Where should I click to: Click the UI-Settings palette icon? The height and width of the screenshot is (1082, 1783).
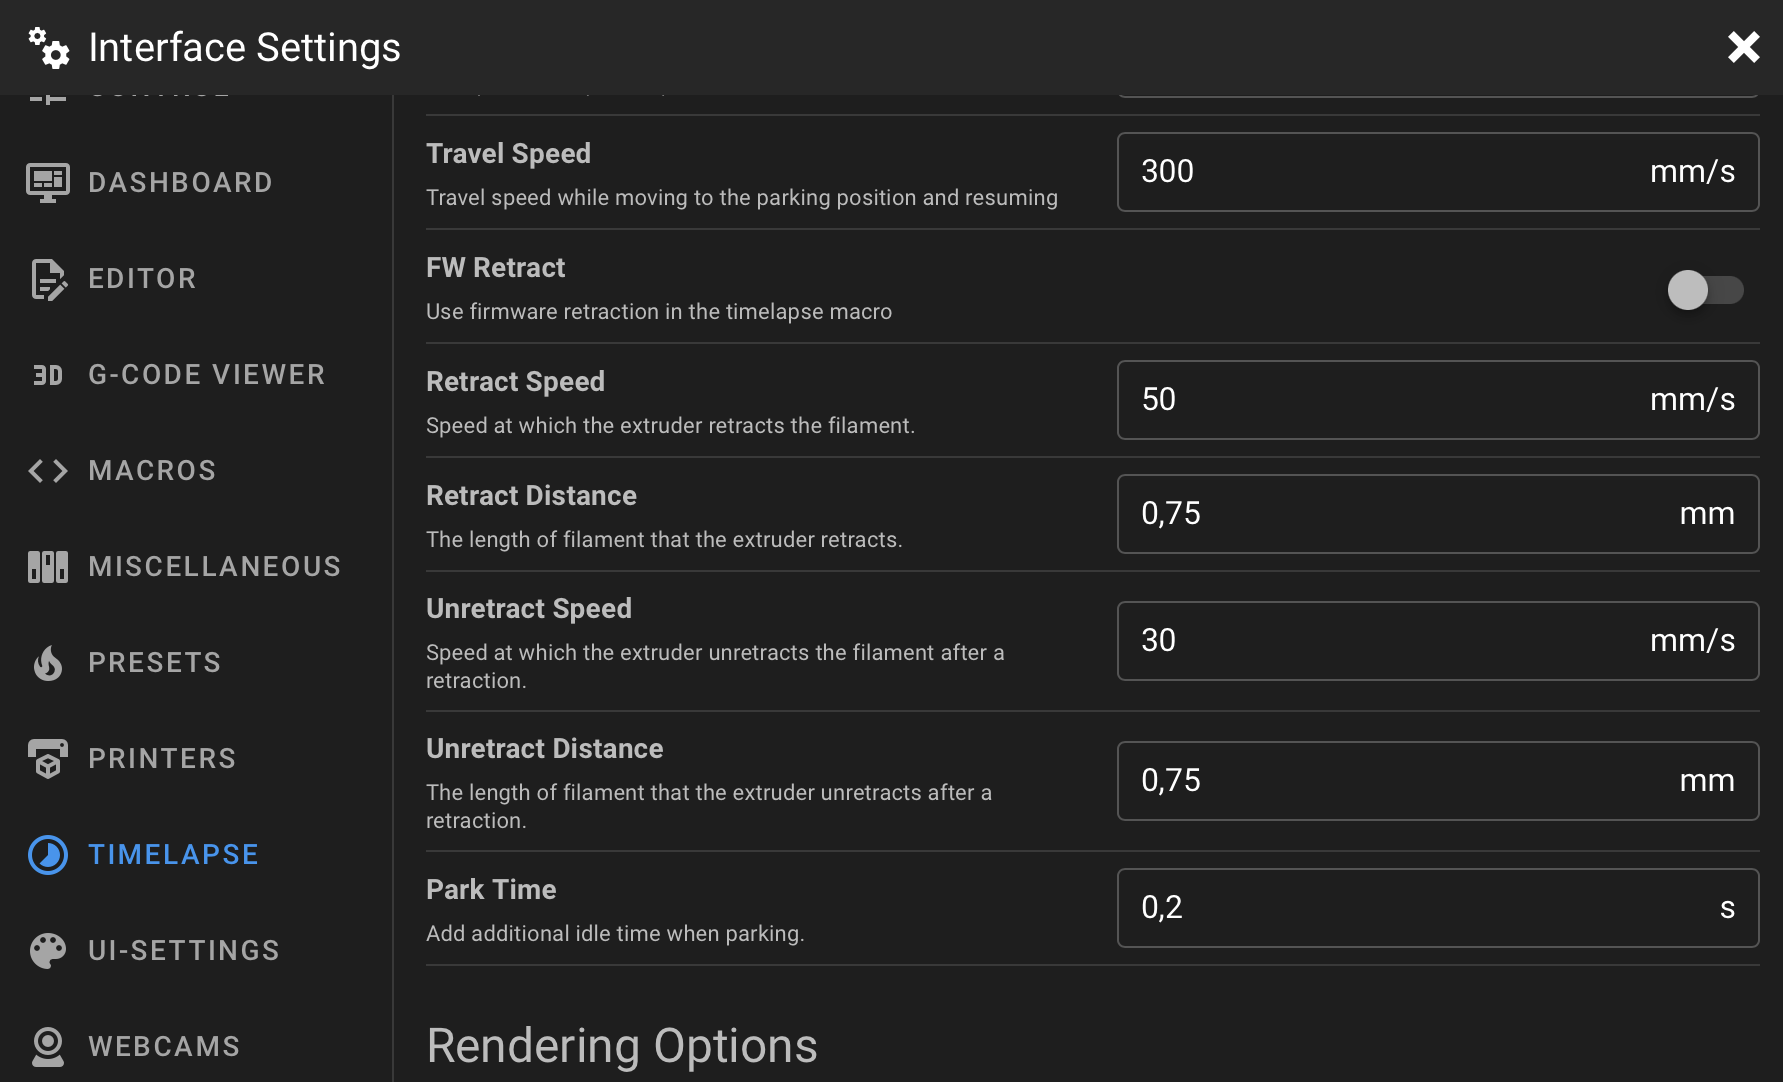pos(46,950)
